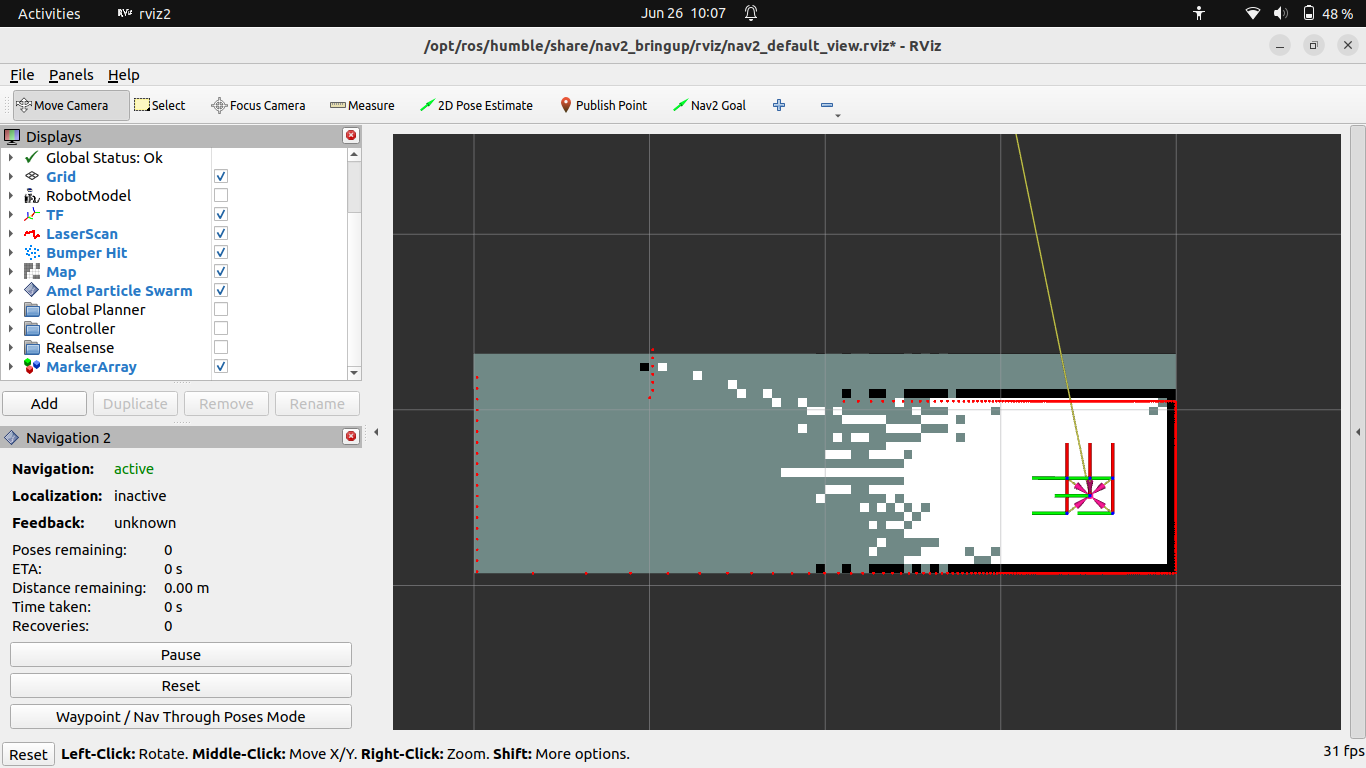Disable the LaserScan display checkbox
Viewport: 1366px width, 768px height.
point(219,232)
